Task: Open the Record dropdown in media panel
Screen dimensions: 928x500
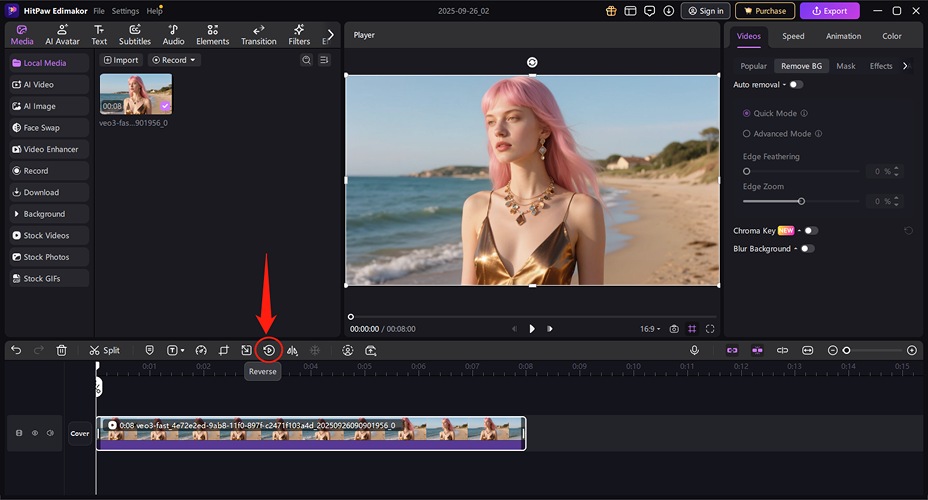Action: [x=174, y=60]
